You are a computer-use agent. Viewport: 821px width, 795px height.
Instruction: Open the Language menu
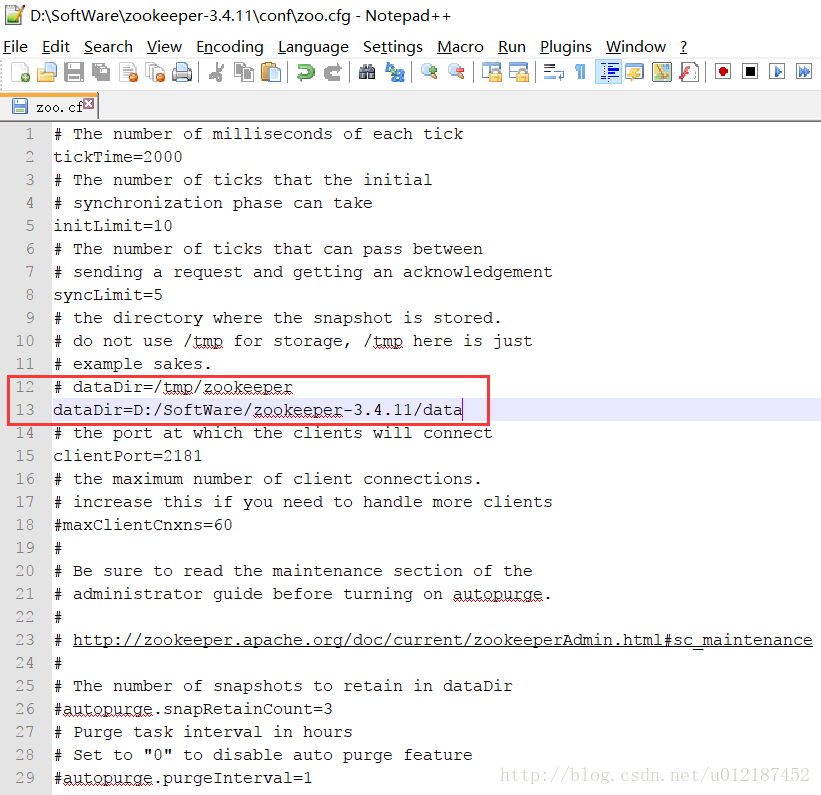pyautogui.click(x=313, y=47)
